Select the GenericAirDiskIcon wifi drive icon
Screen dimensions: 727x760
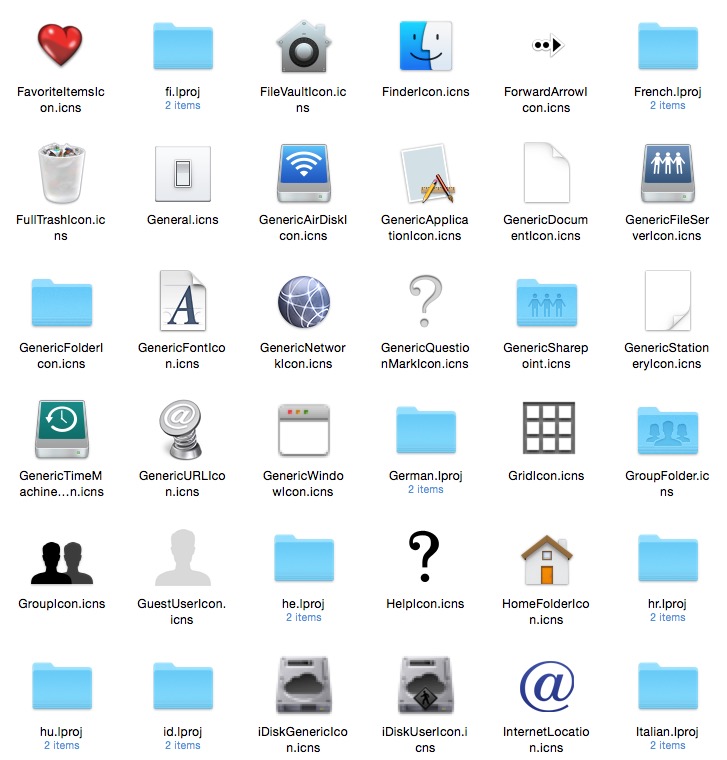303,174
